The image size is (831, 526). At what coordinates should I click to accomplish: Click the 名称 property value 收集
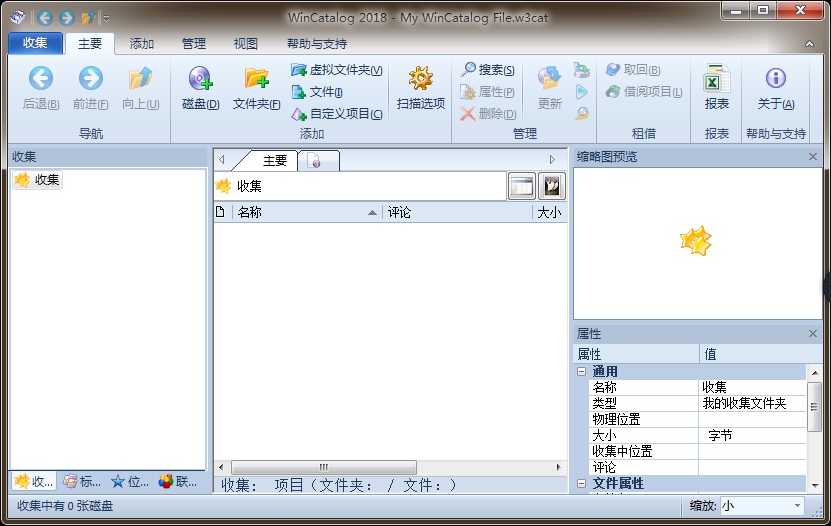[753, 387]
